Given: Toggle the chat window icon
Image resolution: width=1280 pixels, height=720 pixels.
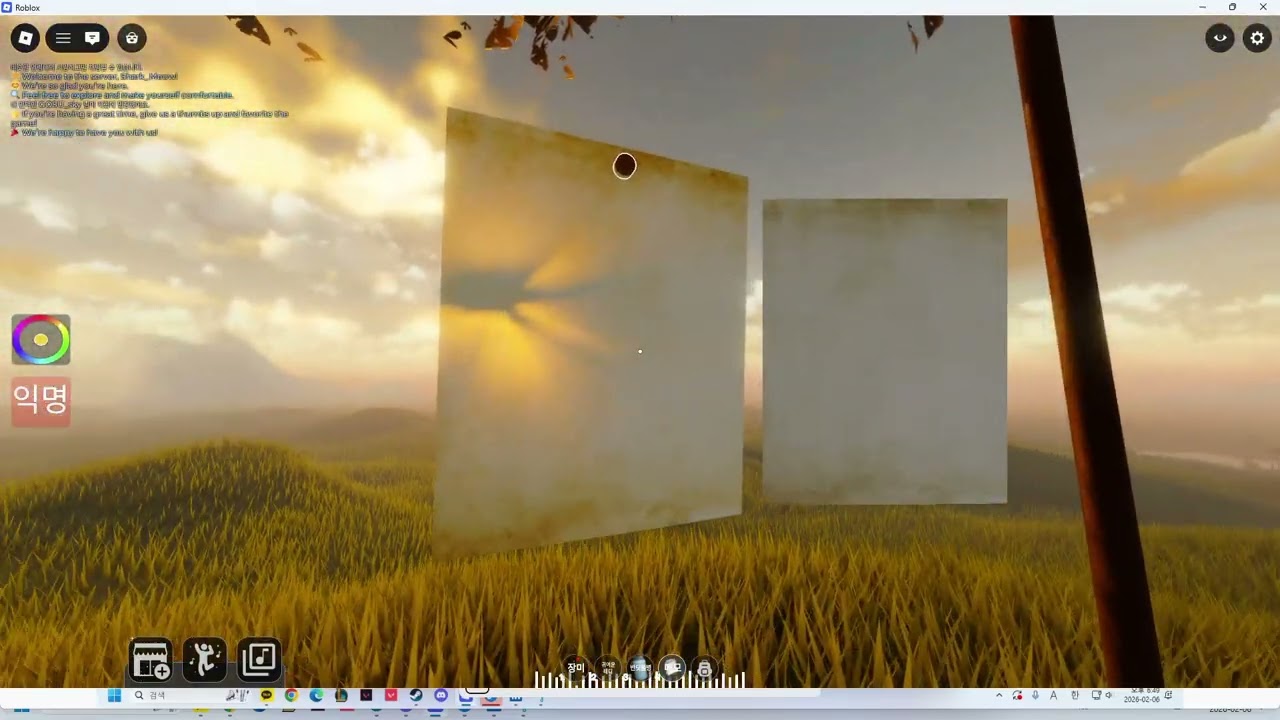Looking at the screenshot, I should (x=92, y=39).
